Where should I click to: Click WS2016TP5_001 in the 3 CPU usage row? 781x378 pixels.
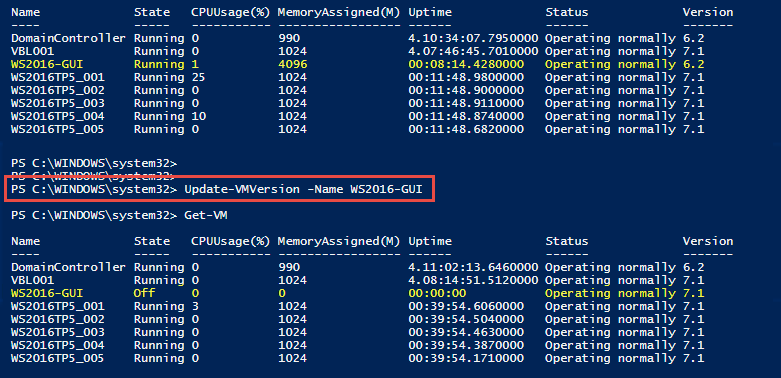click(58, 306)
